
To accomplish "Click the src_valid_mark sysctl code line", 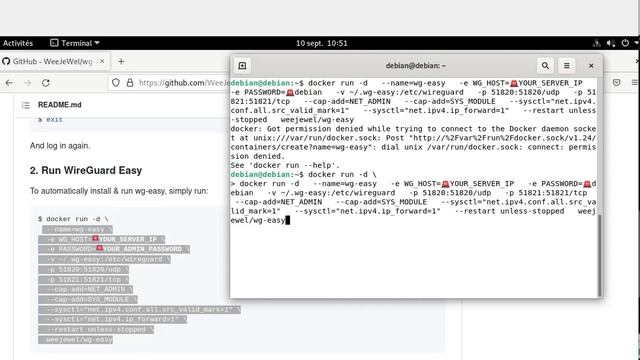I will tap(139, 309).
